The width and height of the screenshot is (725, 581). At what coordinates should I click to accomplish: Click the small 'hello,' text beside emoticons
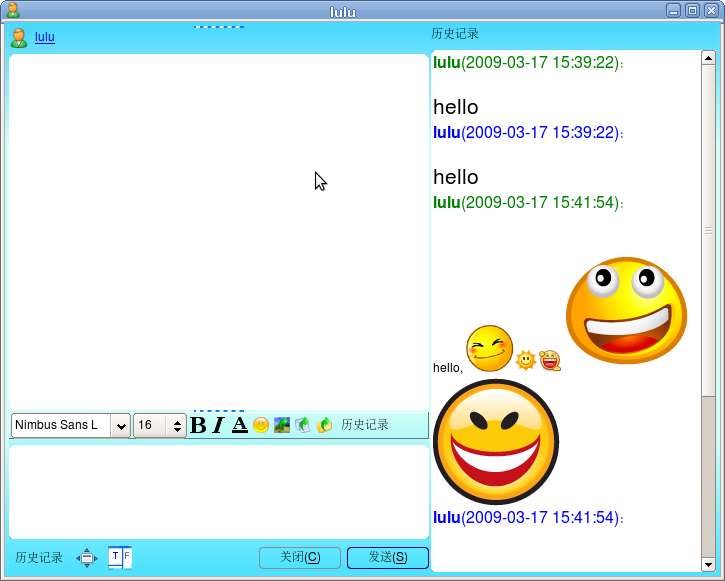tap(448, 368)
